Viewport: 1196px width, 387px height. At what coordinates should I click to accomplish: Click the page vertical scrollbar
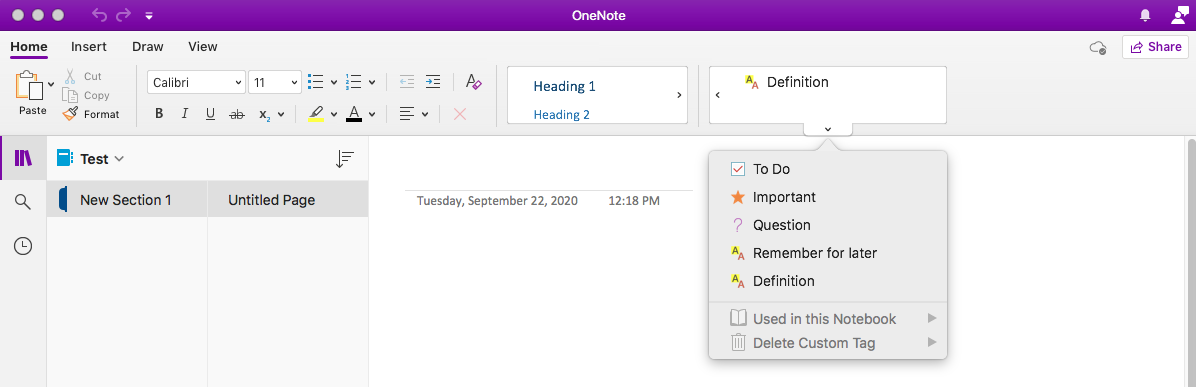pyautogui.click(x=1191, y=262)
